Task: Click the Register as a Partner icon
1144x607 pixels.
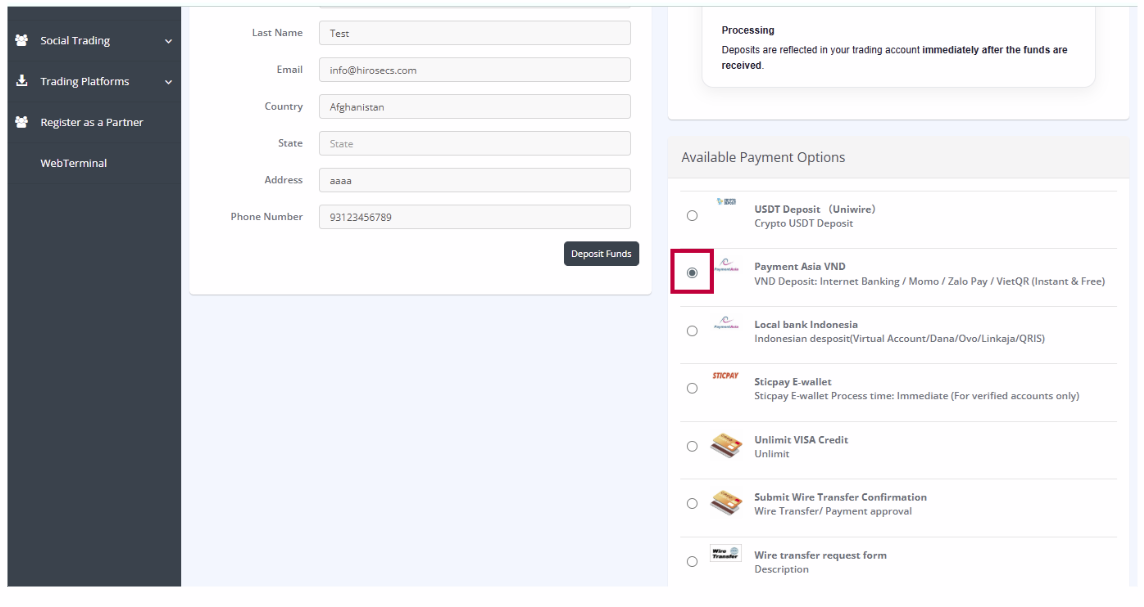Action: (21, 123)
